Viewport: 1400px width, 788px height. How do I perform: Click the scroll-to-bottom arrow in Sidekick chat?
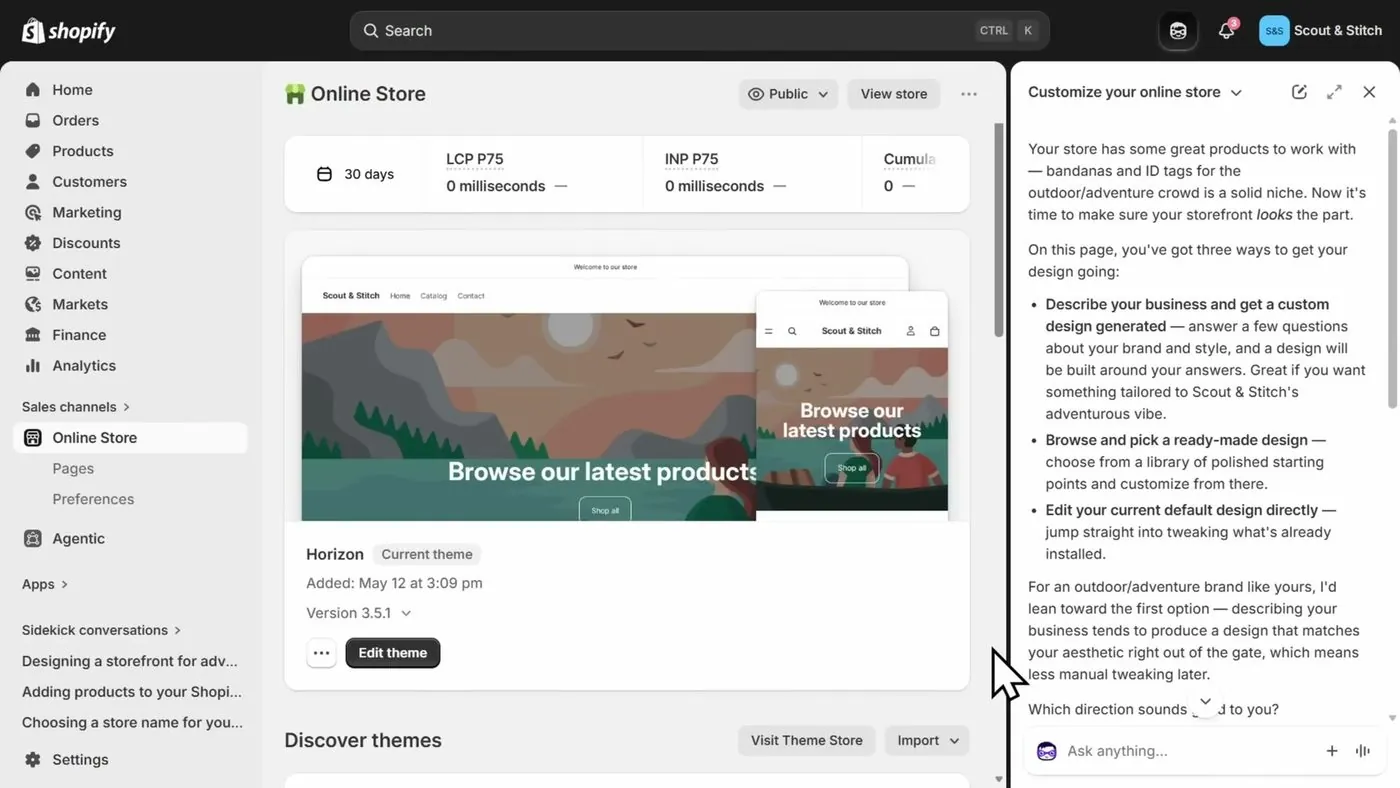[1205, 701]
